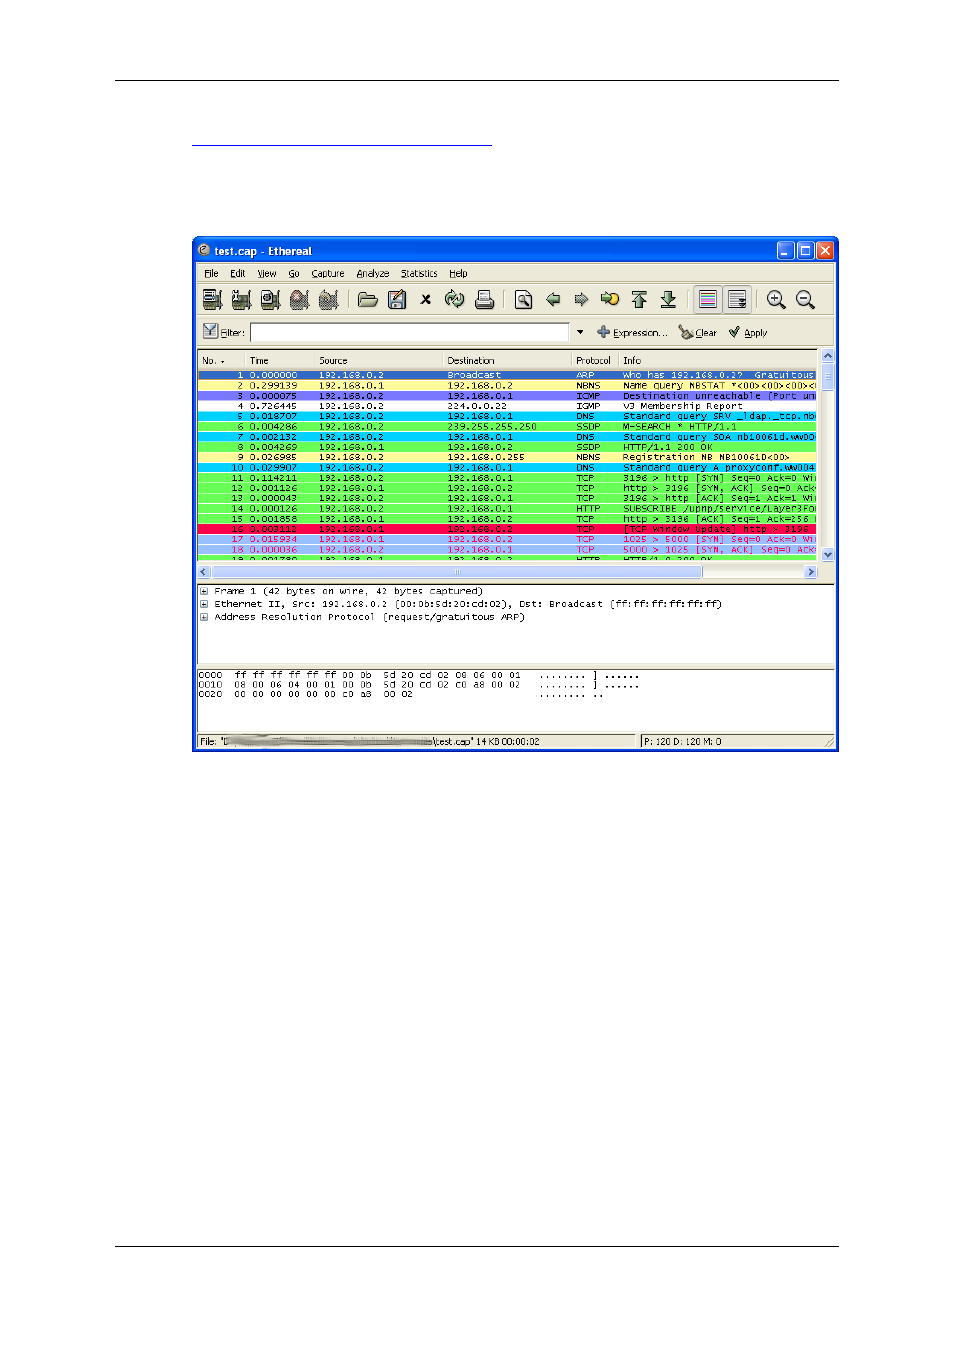Open a capture file folder icon

(368, 299)
